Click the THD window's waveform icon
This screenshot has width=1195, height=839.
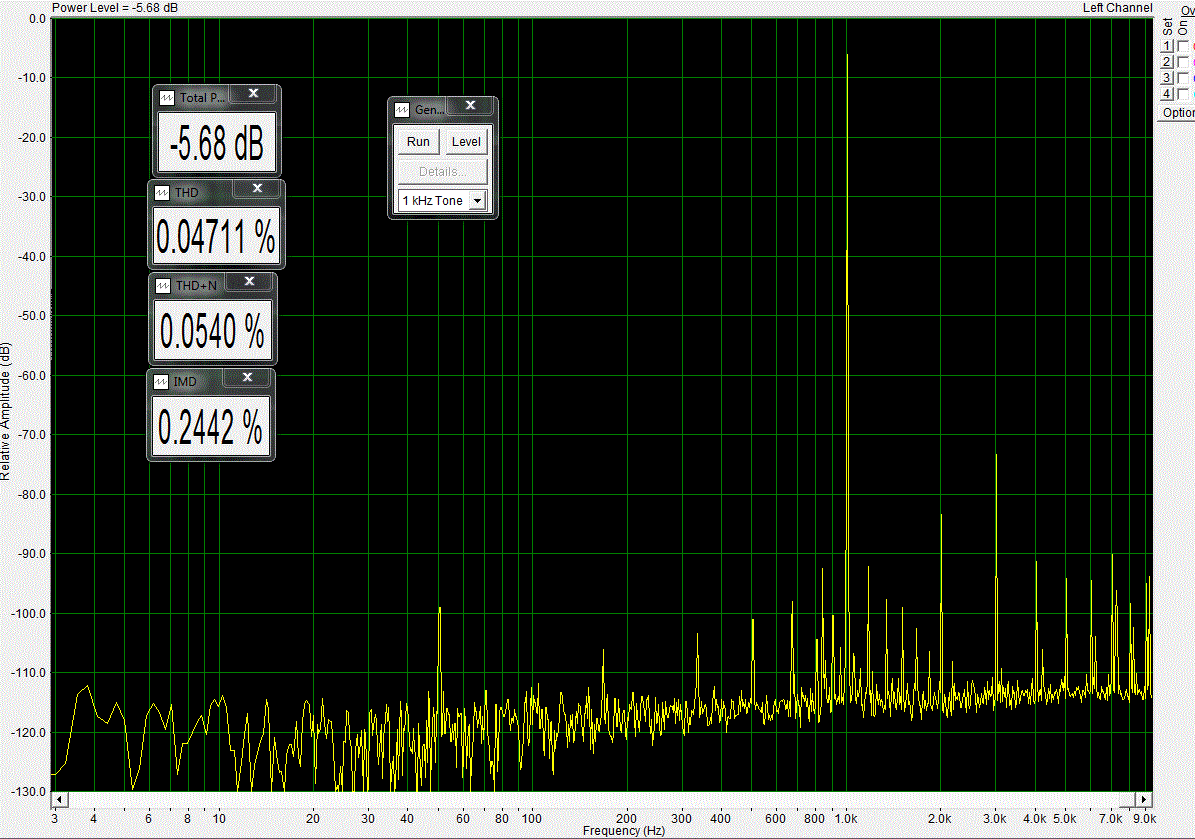point(162,193)
